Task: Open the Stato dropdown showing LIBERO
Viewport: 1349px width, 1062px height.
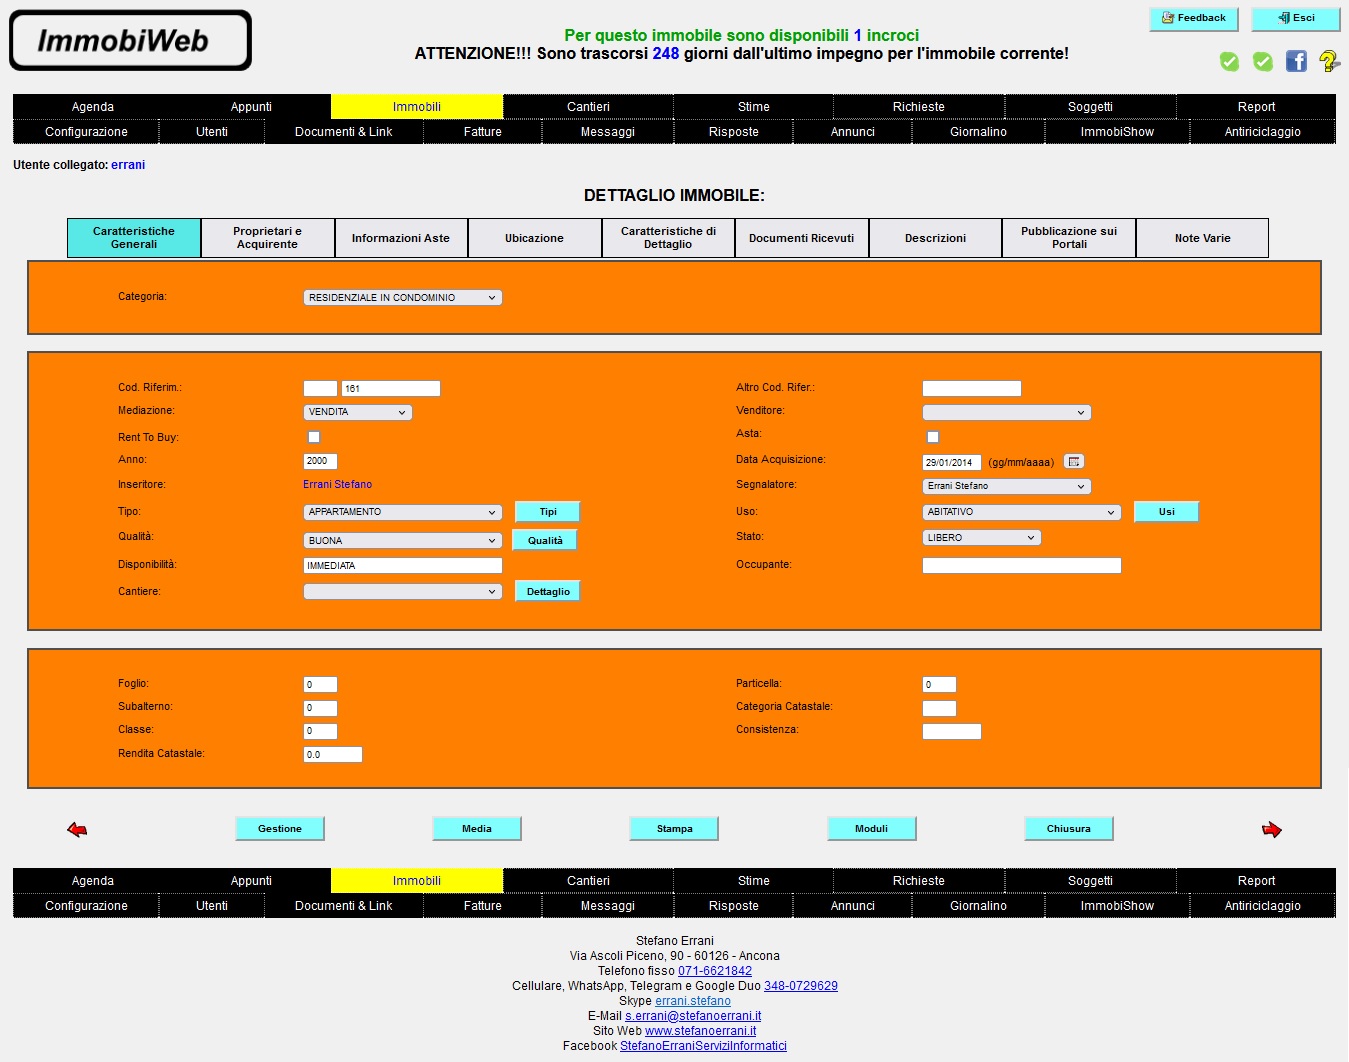Action: click(x=981, y=538)
